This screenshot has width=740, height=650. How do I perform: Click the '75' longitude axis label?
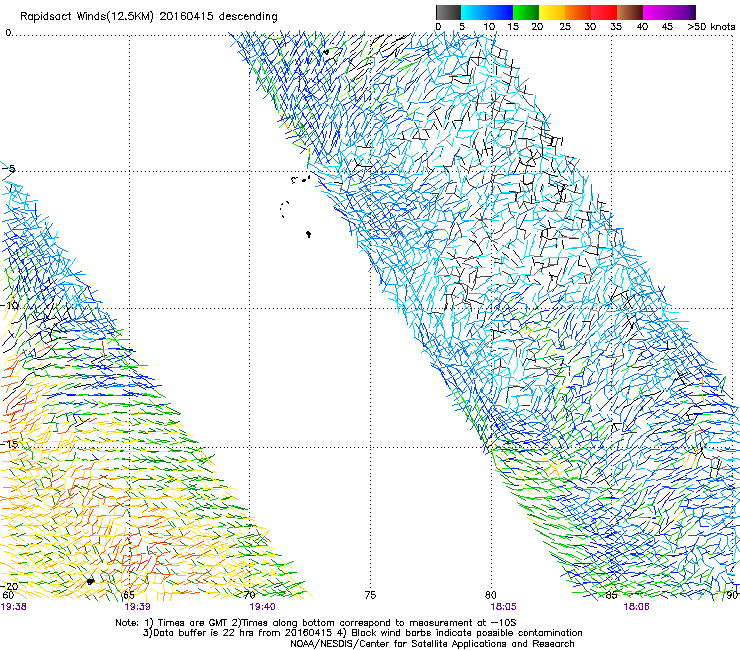tap(370, 595)
